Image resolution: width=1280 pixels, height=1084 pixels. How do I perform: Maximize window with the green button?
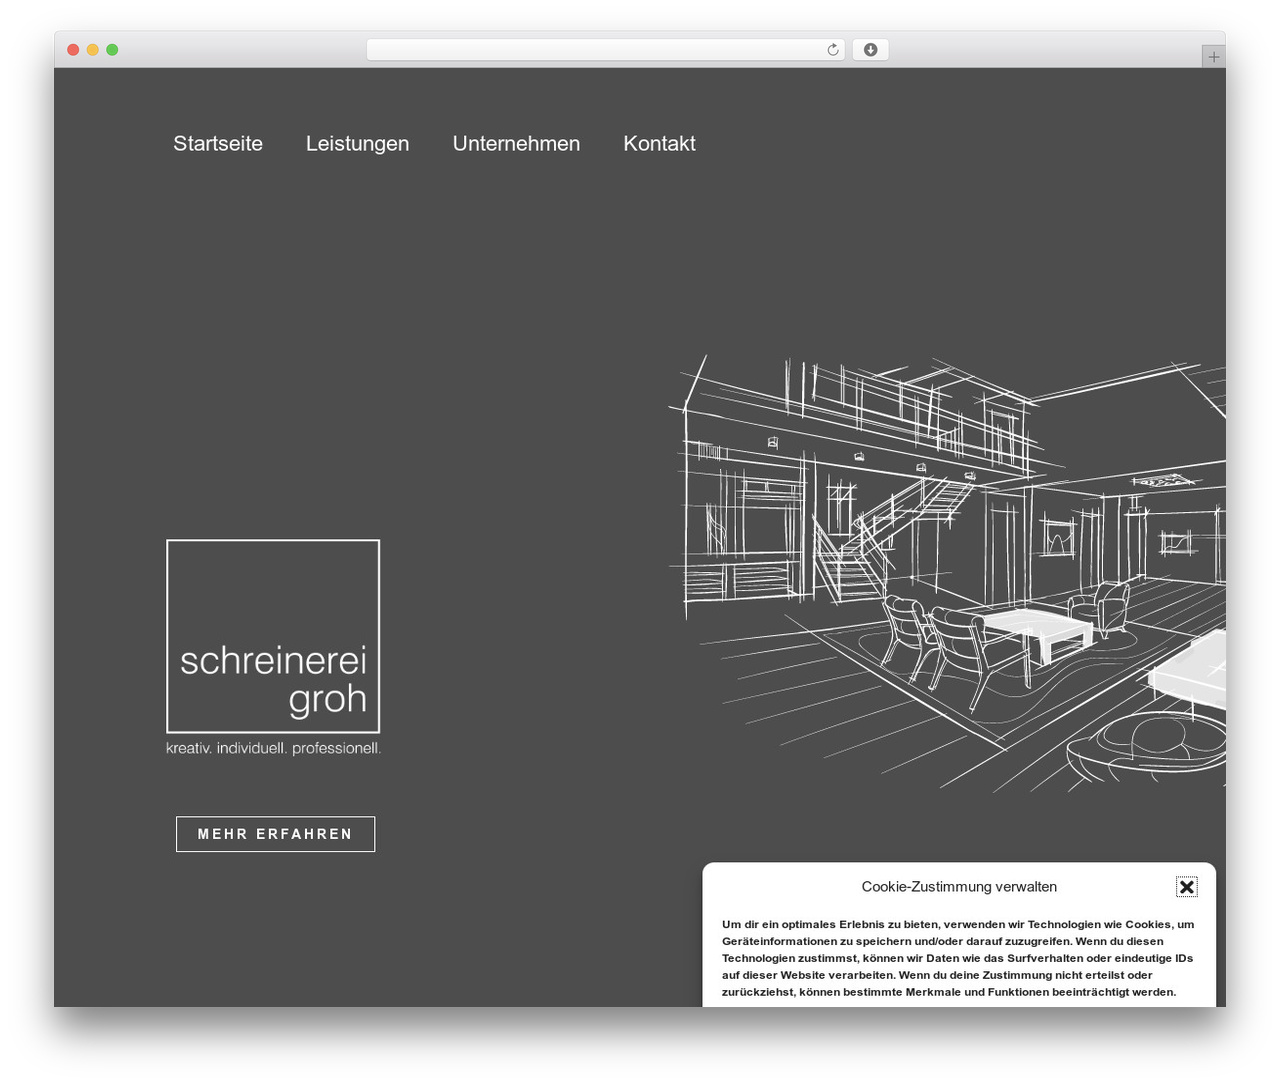point(112,50)
